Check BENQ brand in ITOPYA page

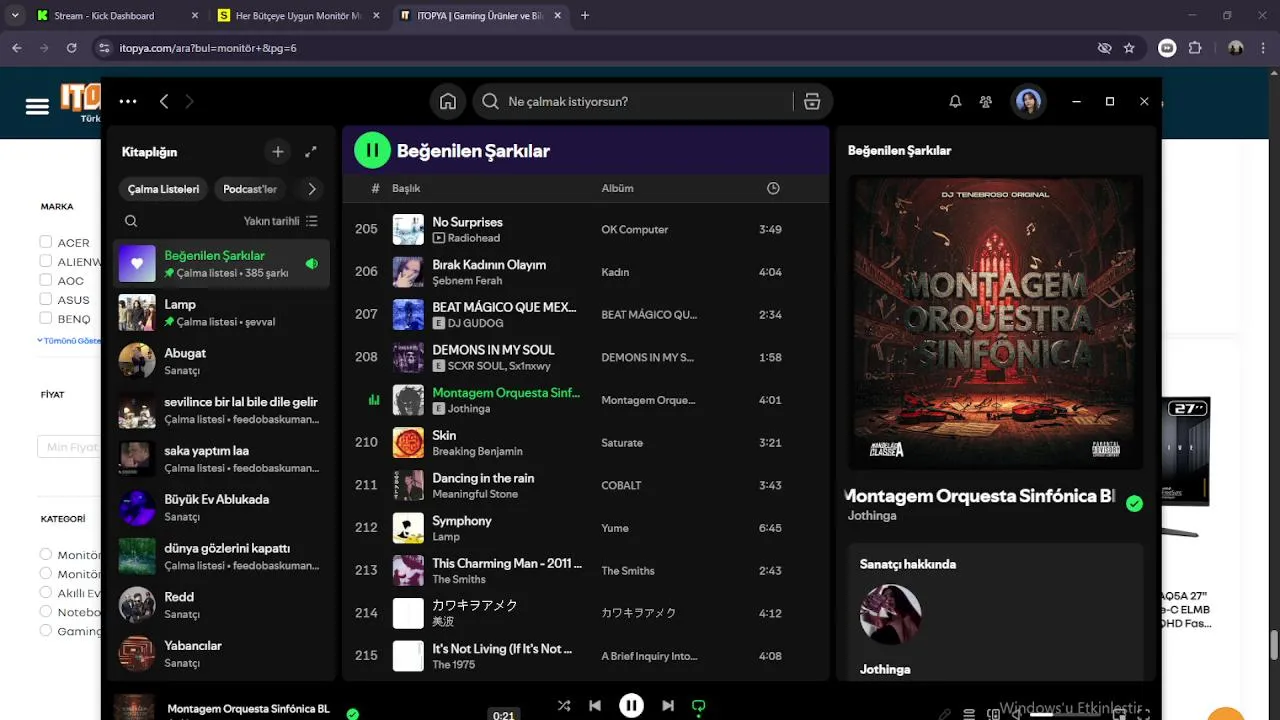(x=45, y=318)
